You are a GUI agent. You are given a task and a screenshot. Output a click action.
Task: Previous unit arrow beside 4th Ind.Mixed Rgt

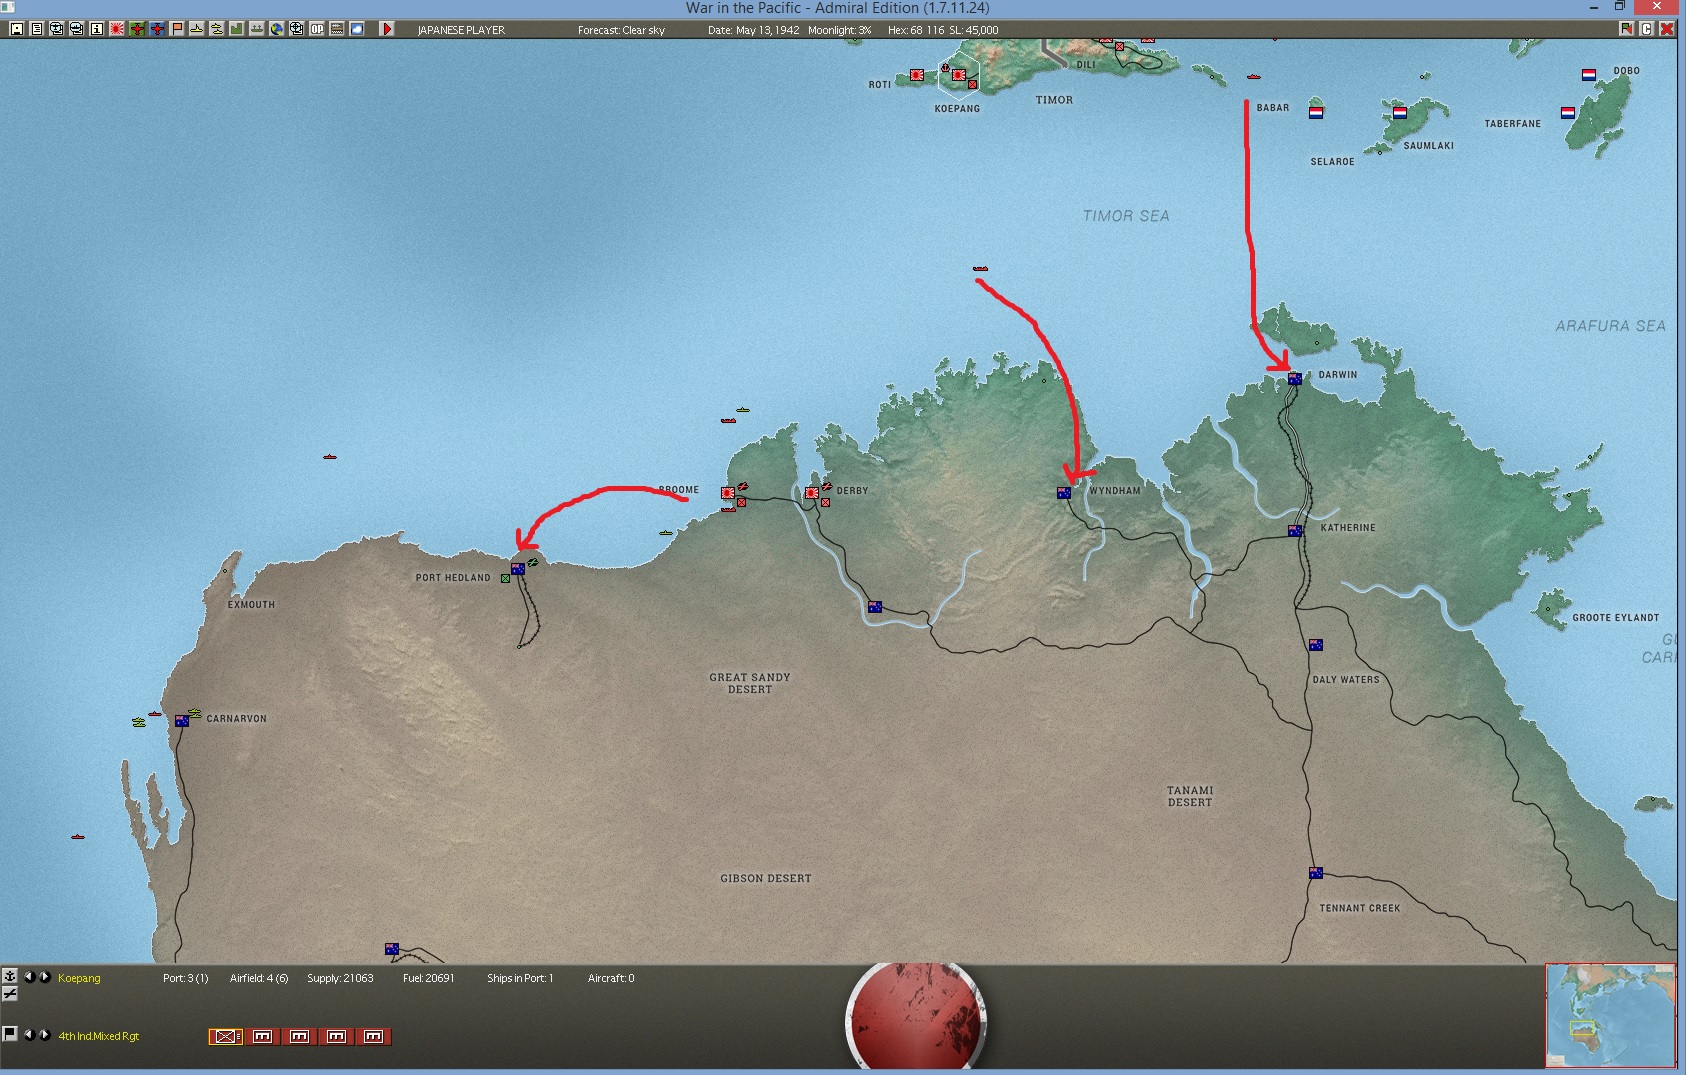pos(29,1035)
